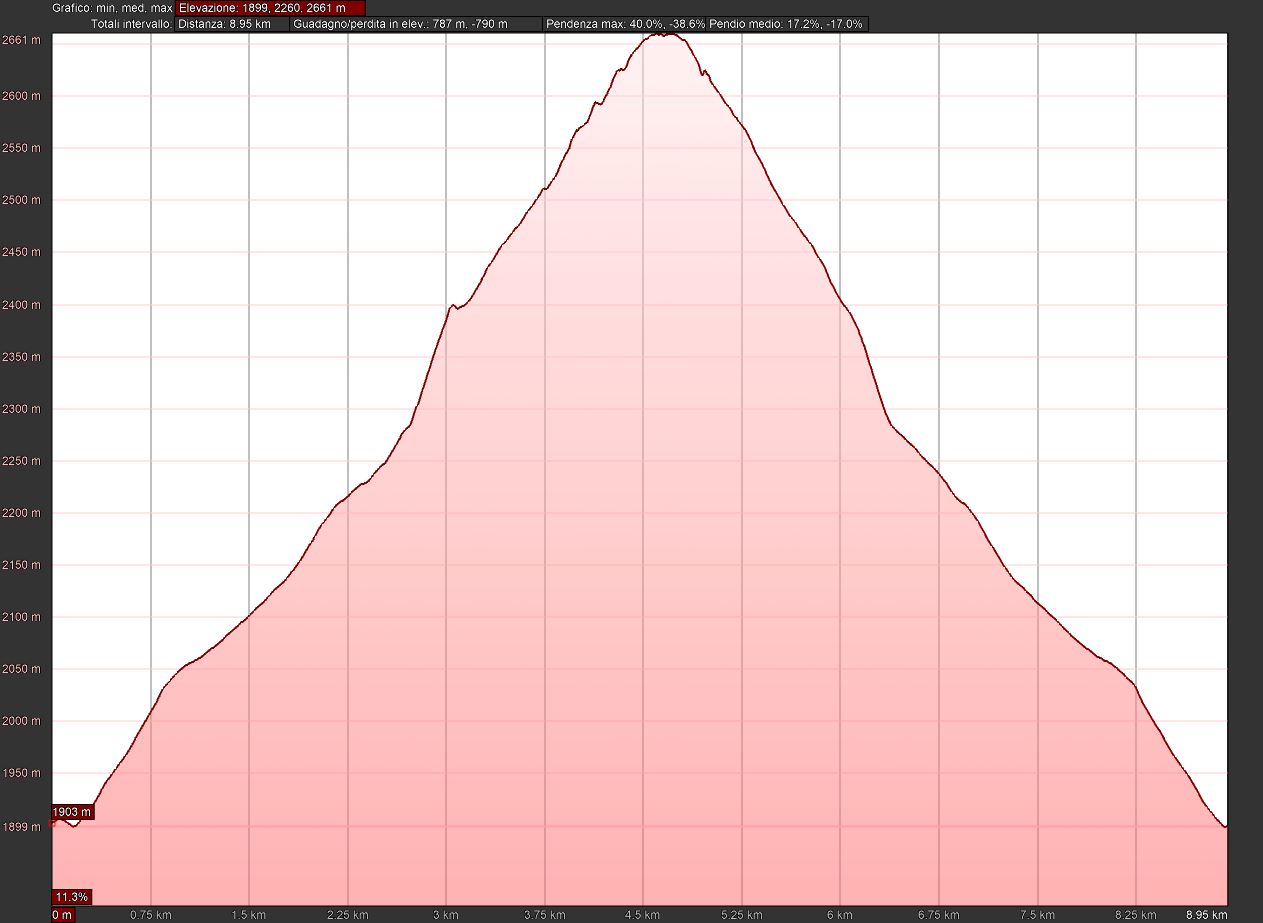This screenshot has width=1263, height=923.
Task: Click the 8.95 km end distance label
Action: (1206, 915)
